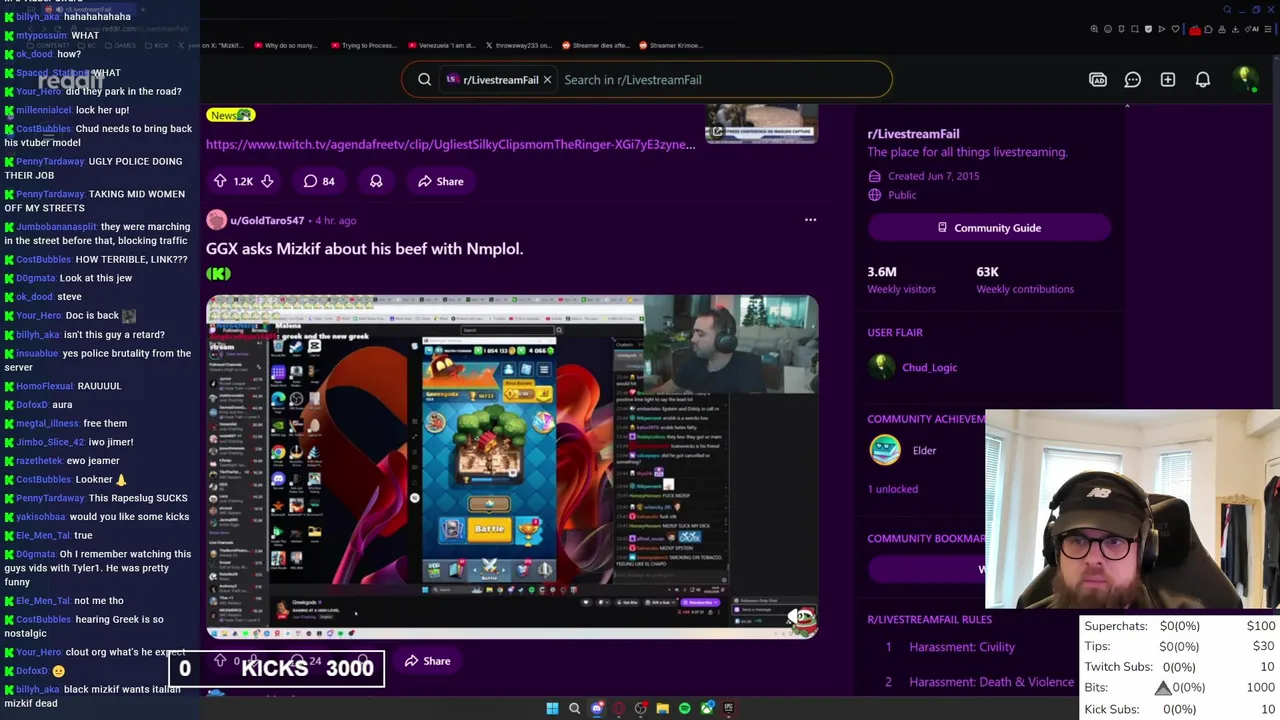Open the Community Guide

(x=989, y=228)
